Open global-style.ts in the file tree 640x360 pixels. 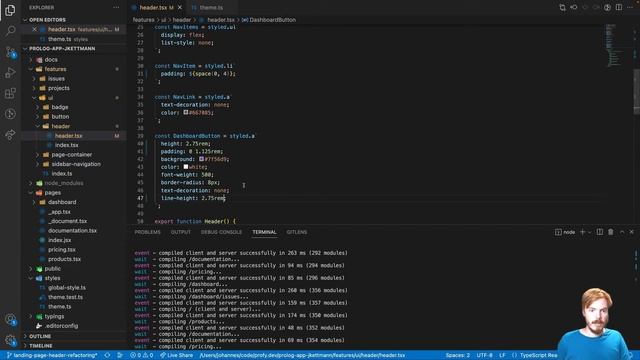coord(67,288)
